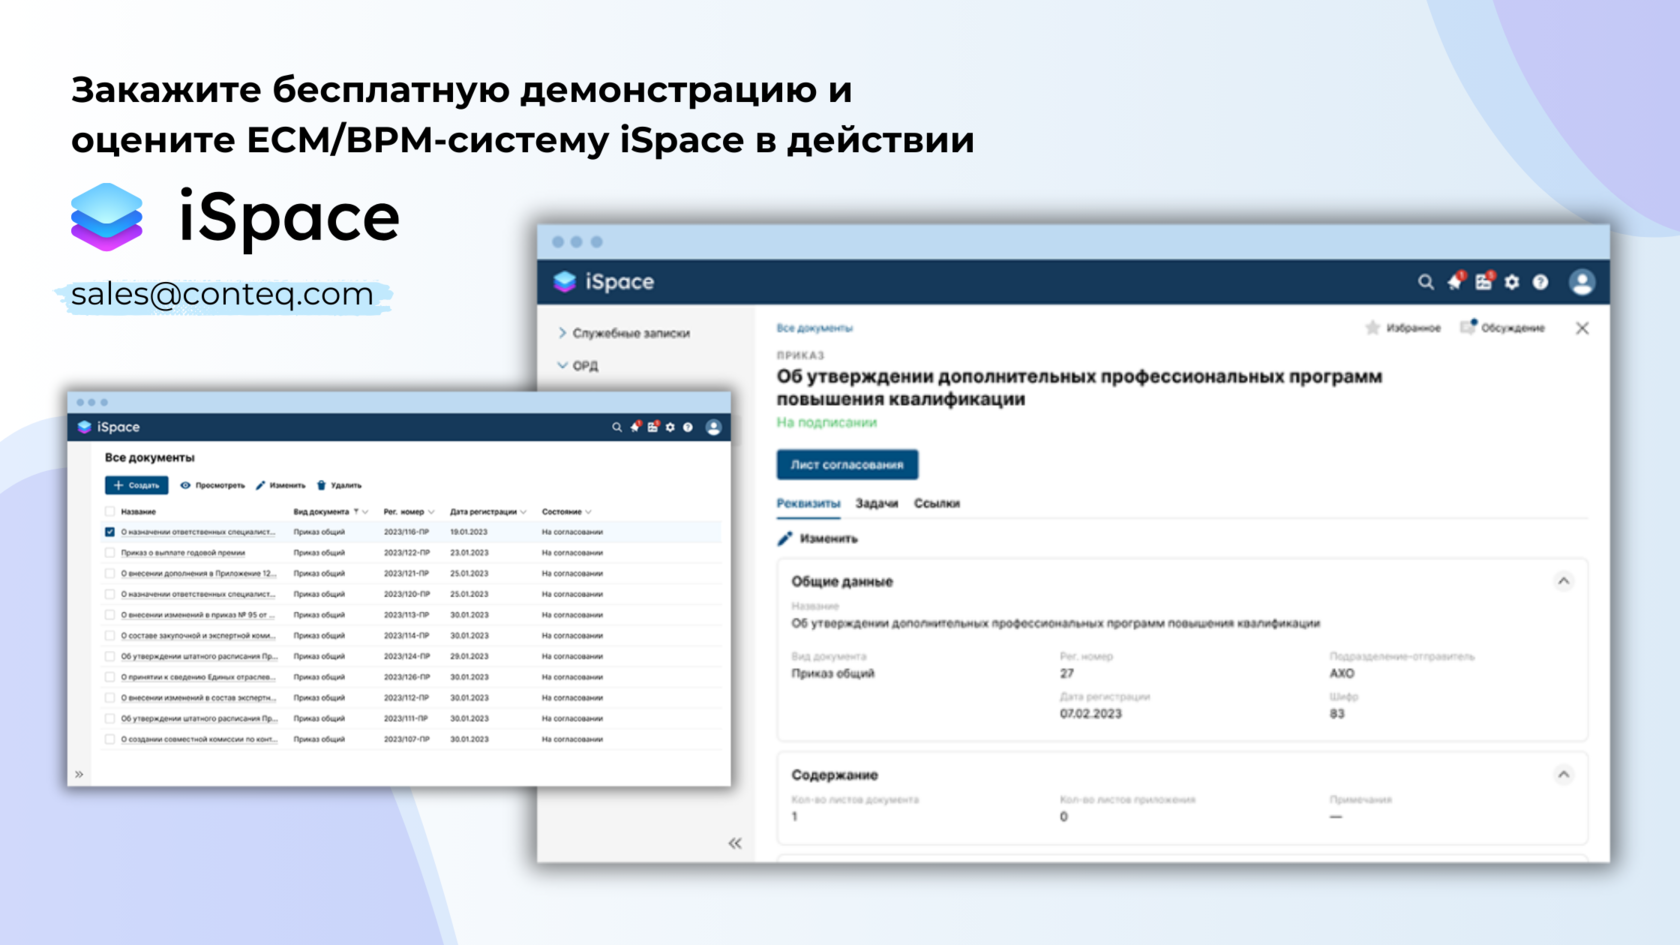Collapse the Содержание section
Viewport: 1680px width, 945px height.
click(x=1564, y=775)
